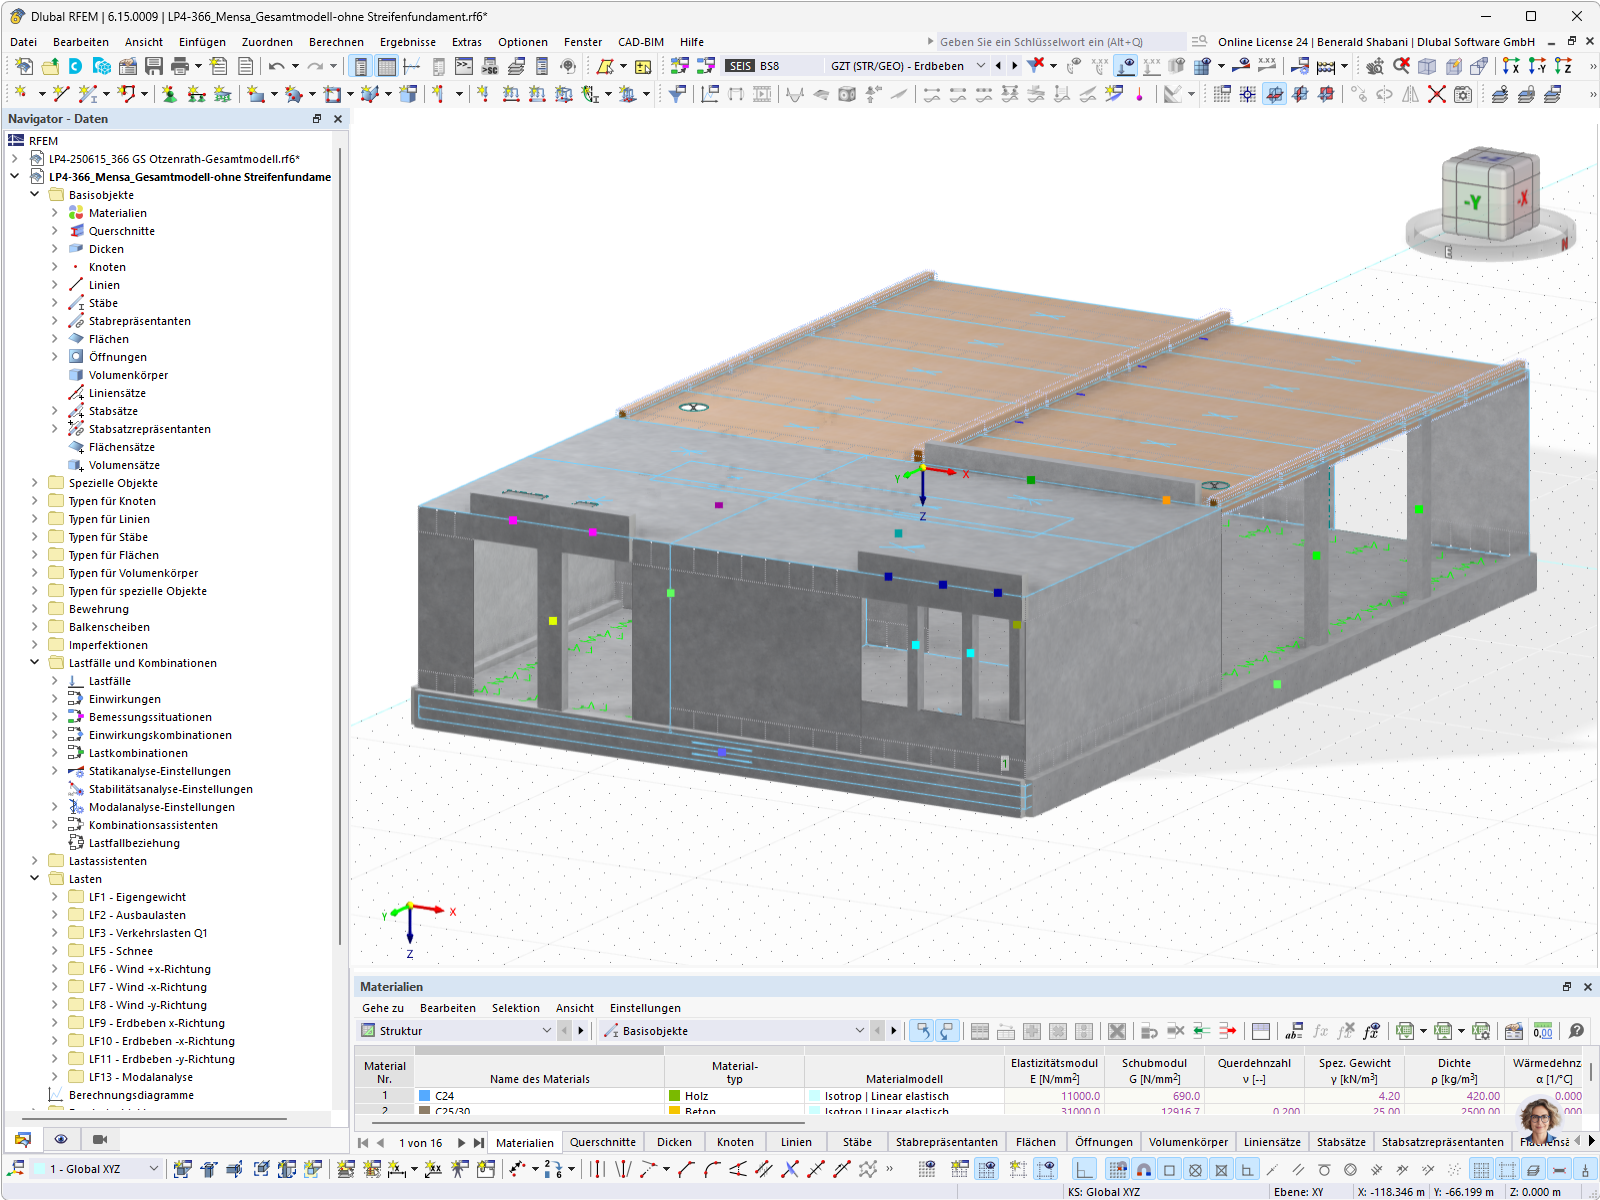The width and height of the screenshot is (1600, 1200).
Task: Open the Basisobjekte dropdown in table panel
Action: click(859, 1031)
